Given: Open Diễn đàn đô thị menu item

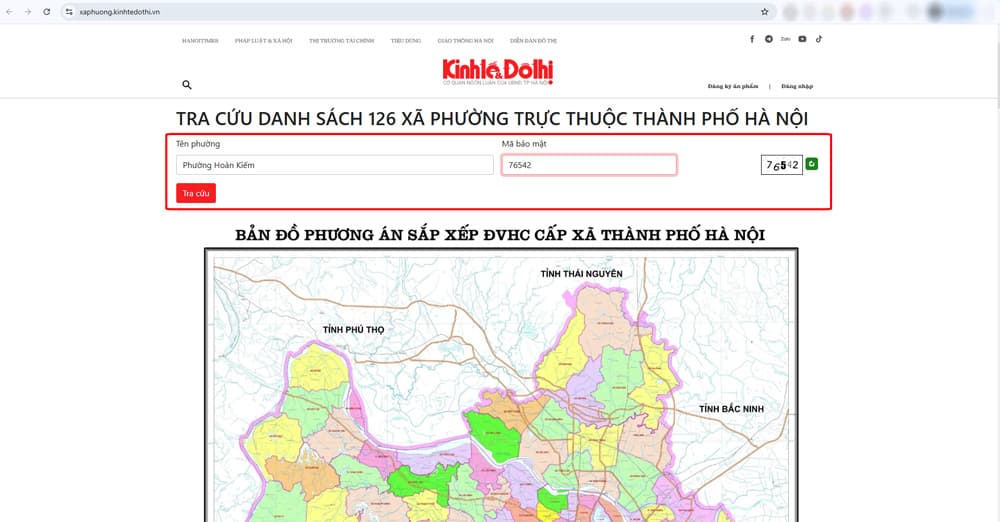Looking at the screenshot, I should pyautogui.click(x=533, y=40).
